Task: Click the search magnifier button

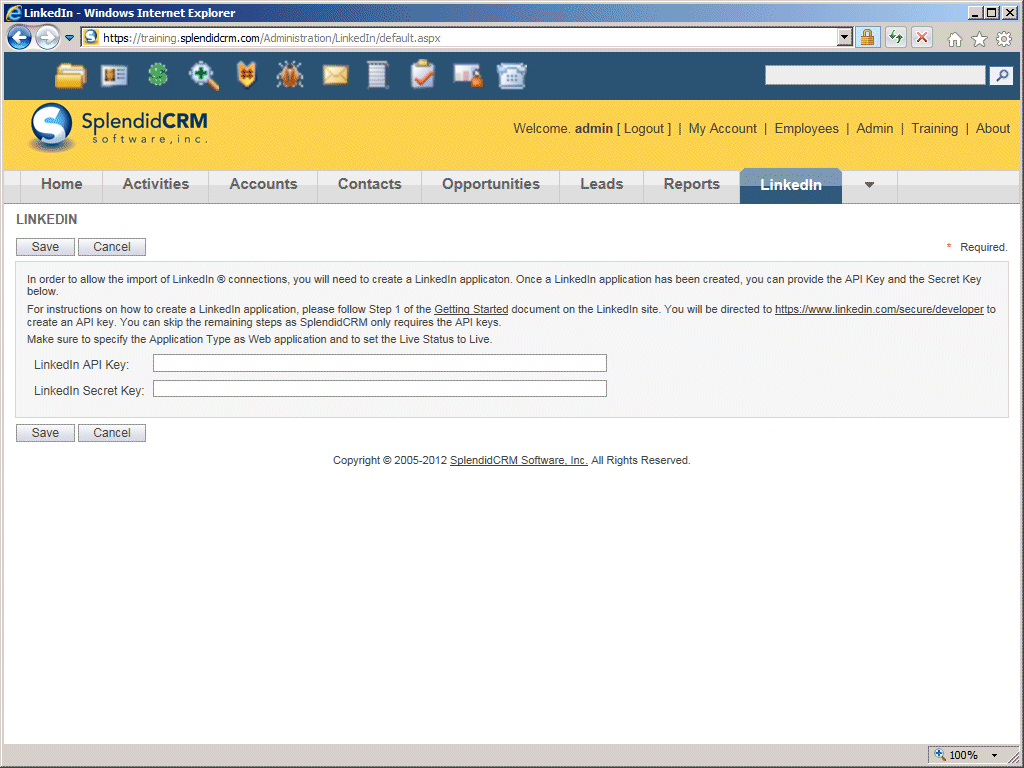Action: [1001, 76]
